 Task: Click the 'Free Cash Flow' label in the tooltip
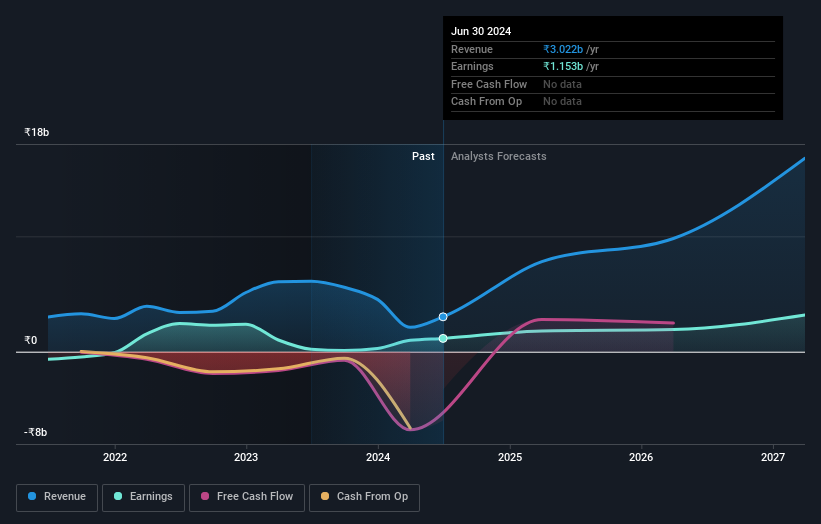coord(489,84)
